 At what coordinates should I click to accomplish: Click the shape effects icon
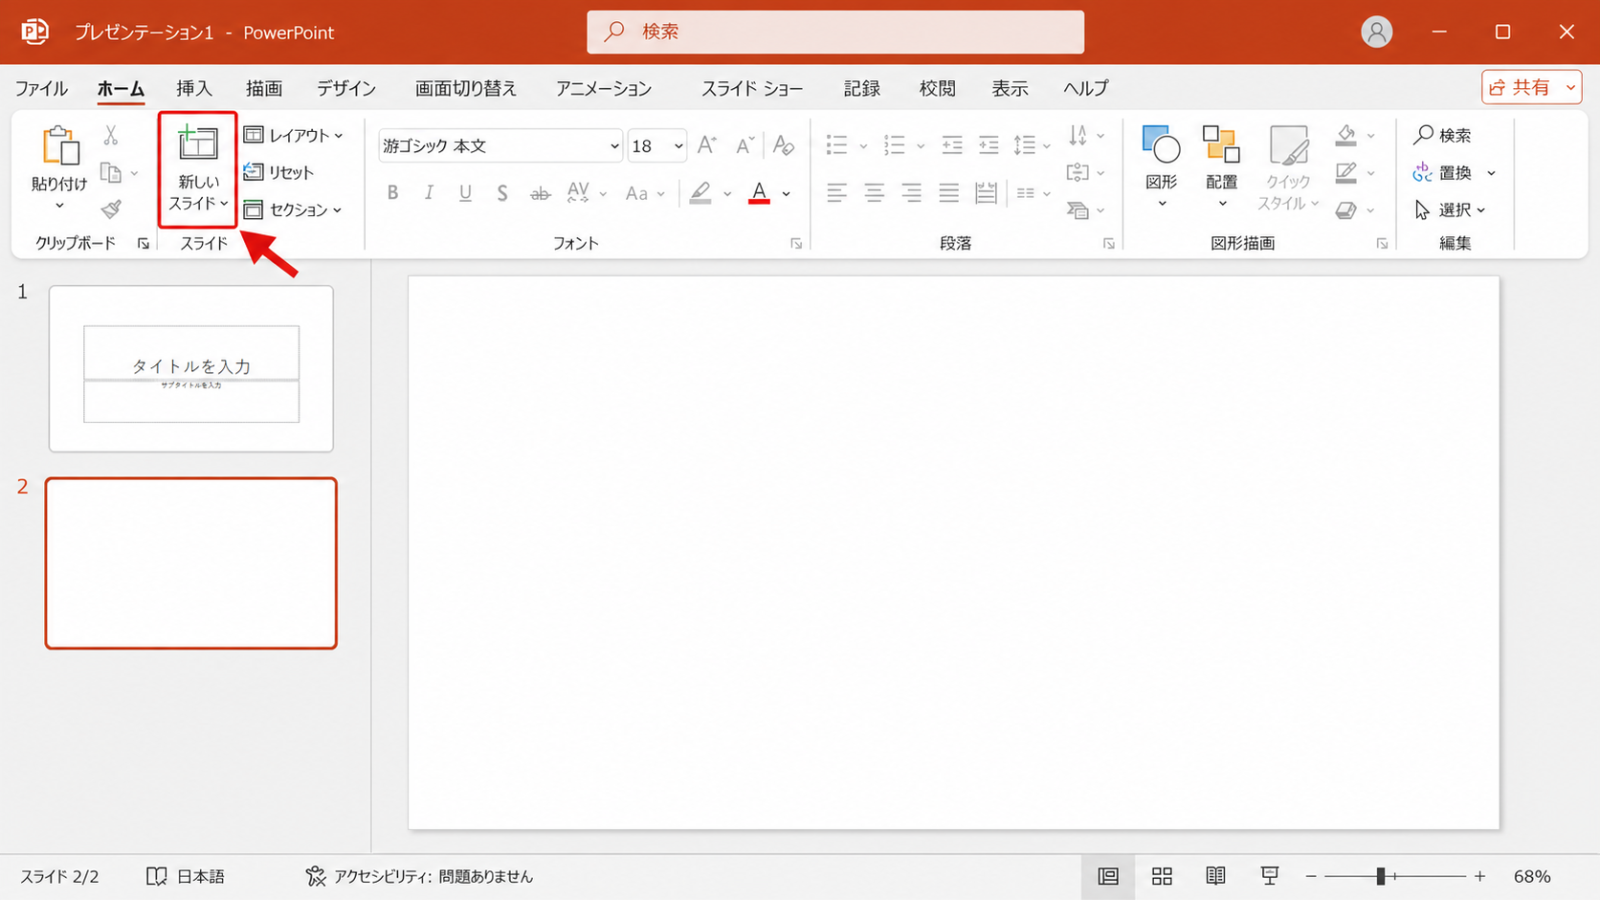1347,209
